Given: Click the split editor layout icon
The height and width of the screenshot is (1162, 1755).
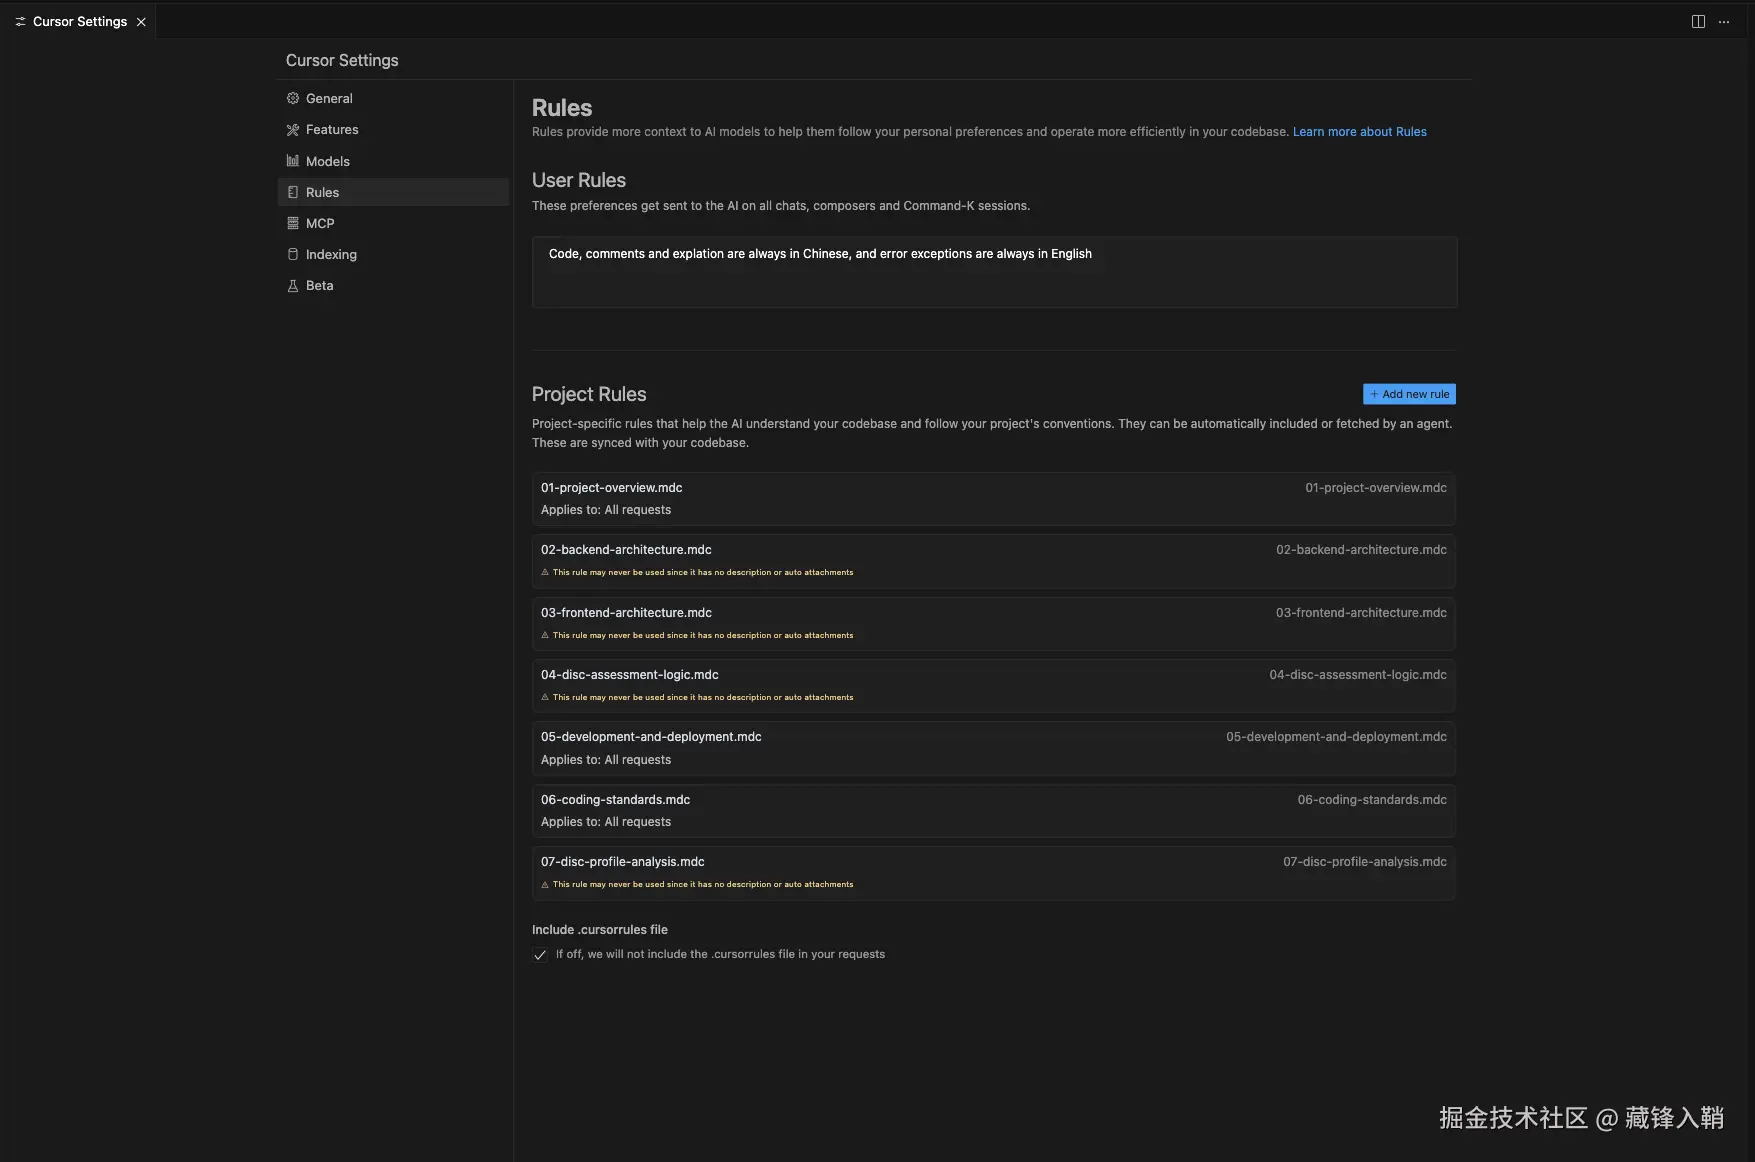Looking at the screenshot, I should [1698, 22].
